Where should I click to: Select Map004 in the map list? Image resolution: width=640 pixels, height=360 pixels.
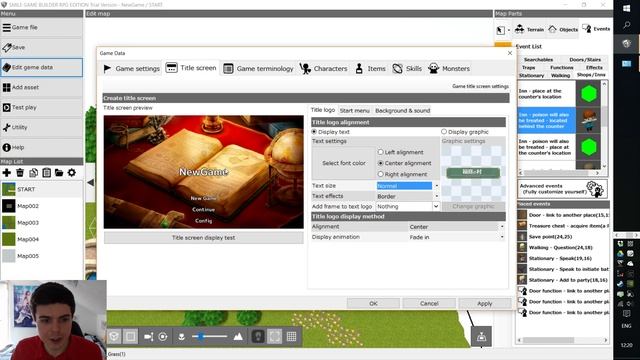[41, 239]
